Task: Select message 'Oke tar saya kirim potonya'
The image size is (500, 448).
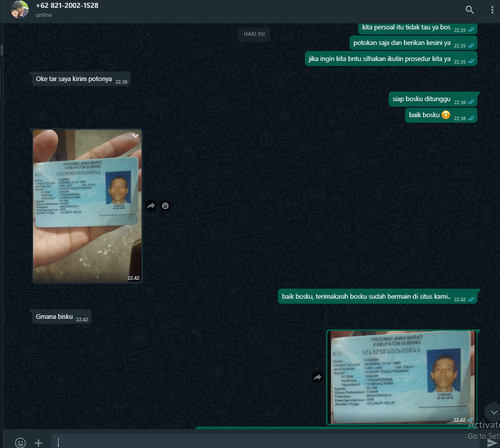Action: tap(80, 79)
